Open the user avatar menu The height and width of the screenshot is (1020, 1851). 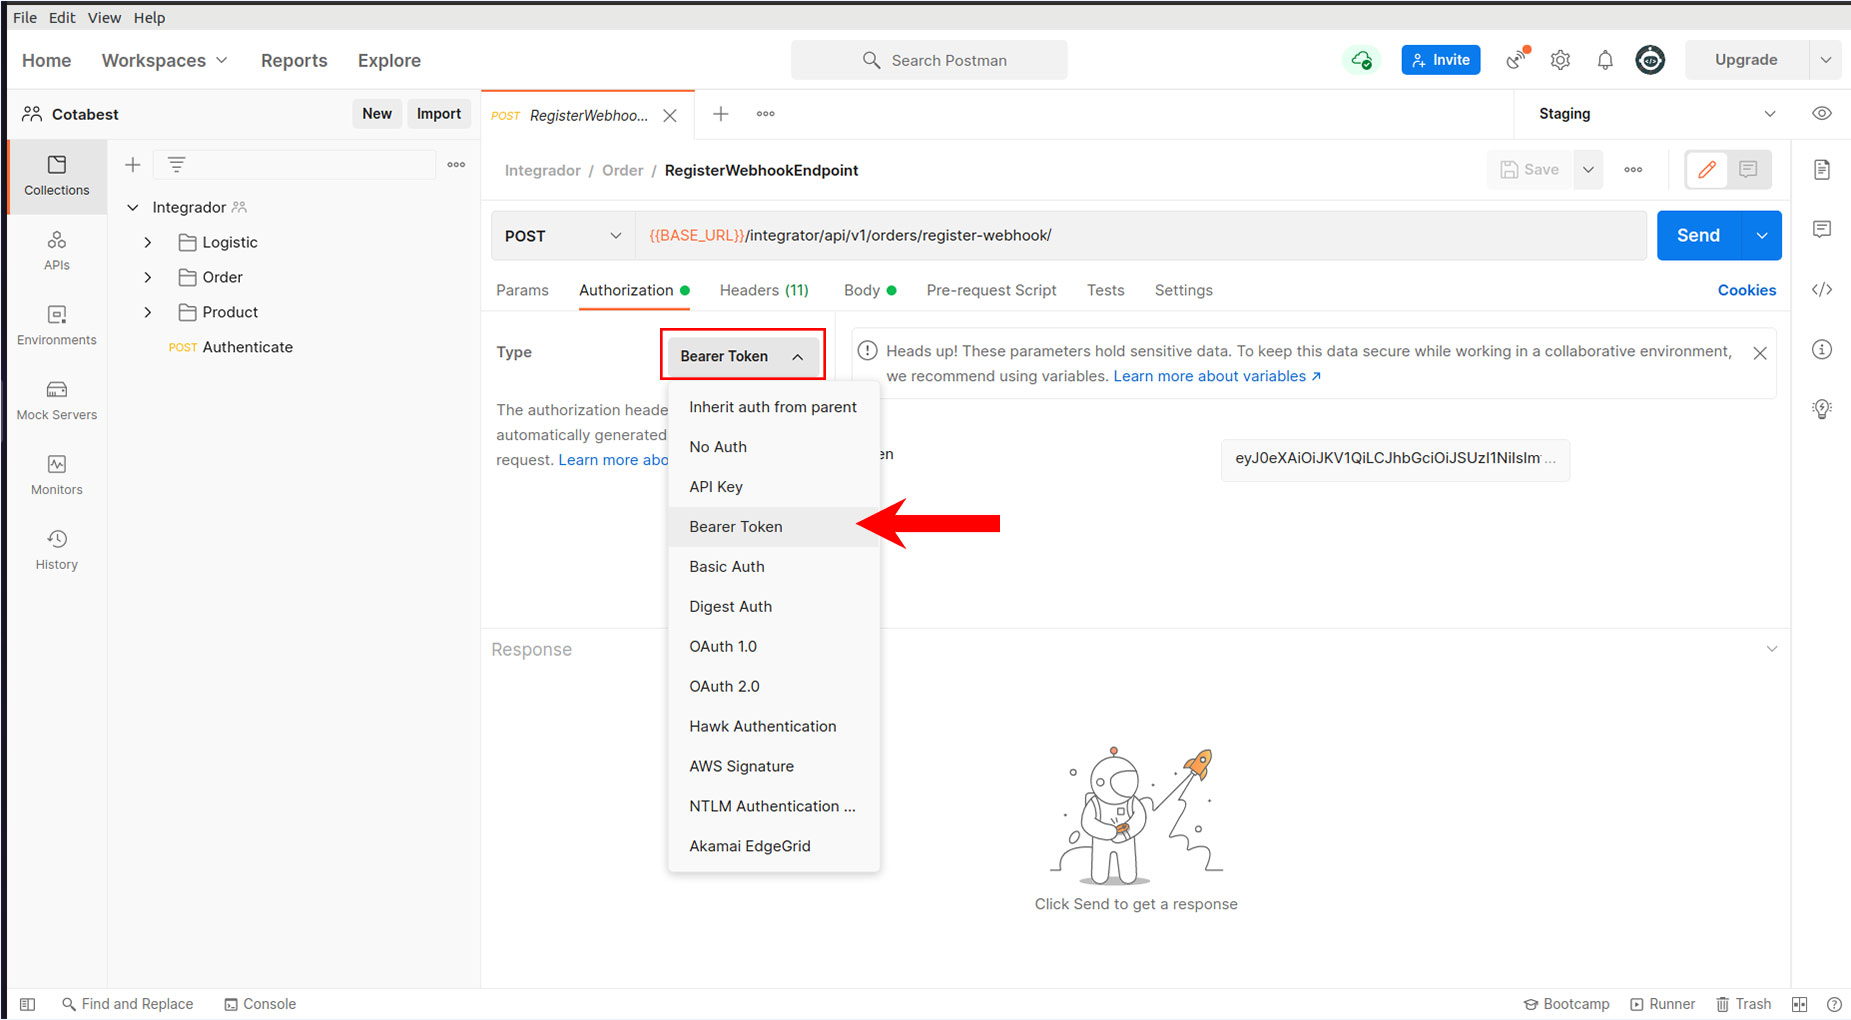[1650, 60]
